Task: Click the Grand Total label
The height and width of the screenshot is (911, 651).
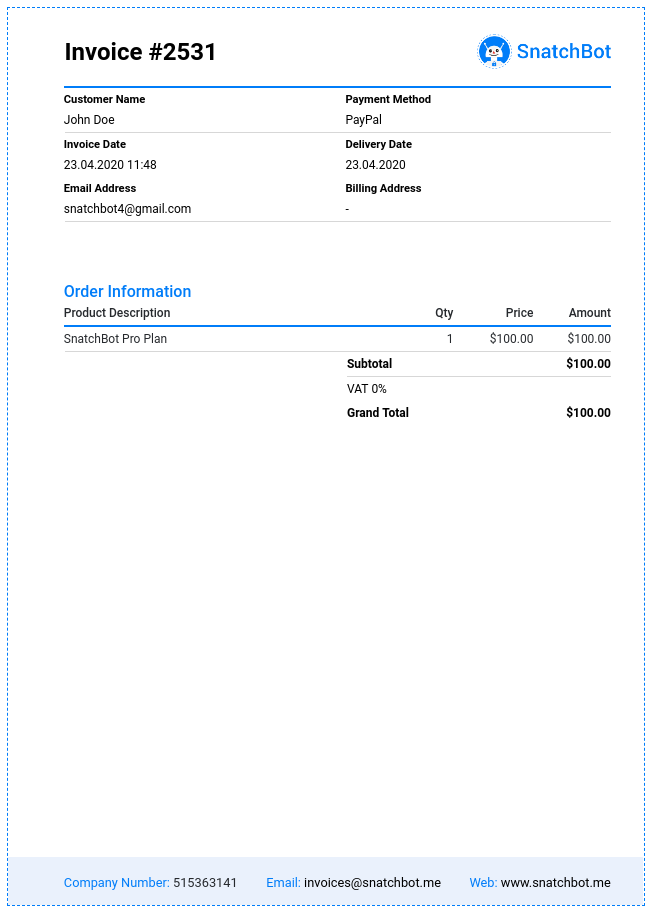Action: point(378,413)
